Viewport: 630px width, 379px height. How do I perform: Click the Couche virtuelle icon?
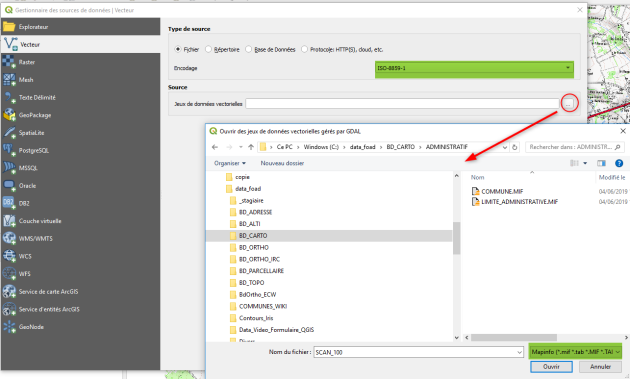pyautogui.click(x=9, y=221)
